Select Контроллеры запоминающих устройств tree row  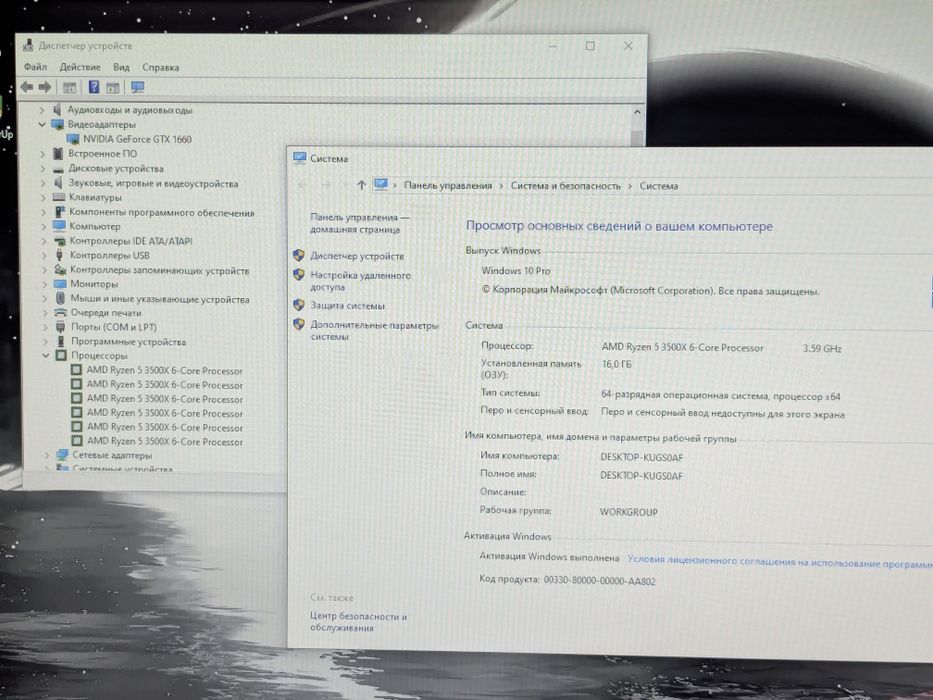[x=159, y=270]
